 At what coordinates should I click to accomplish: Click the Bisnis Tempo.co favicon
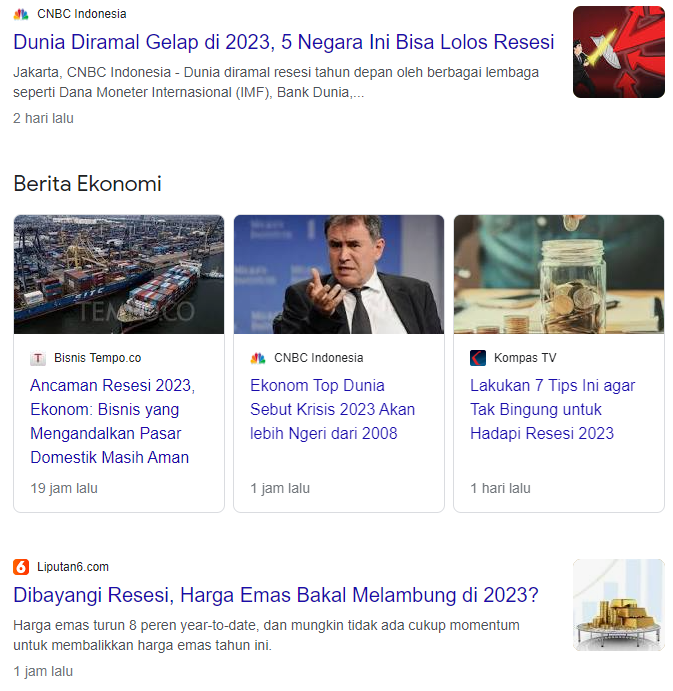pos(38,358)
